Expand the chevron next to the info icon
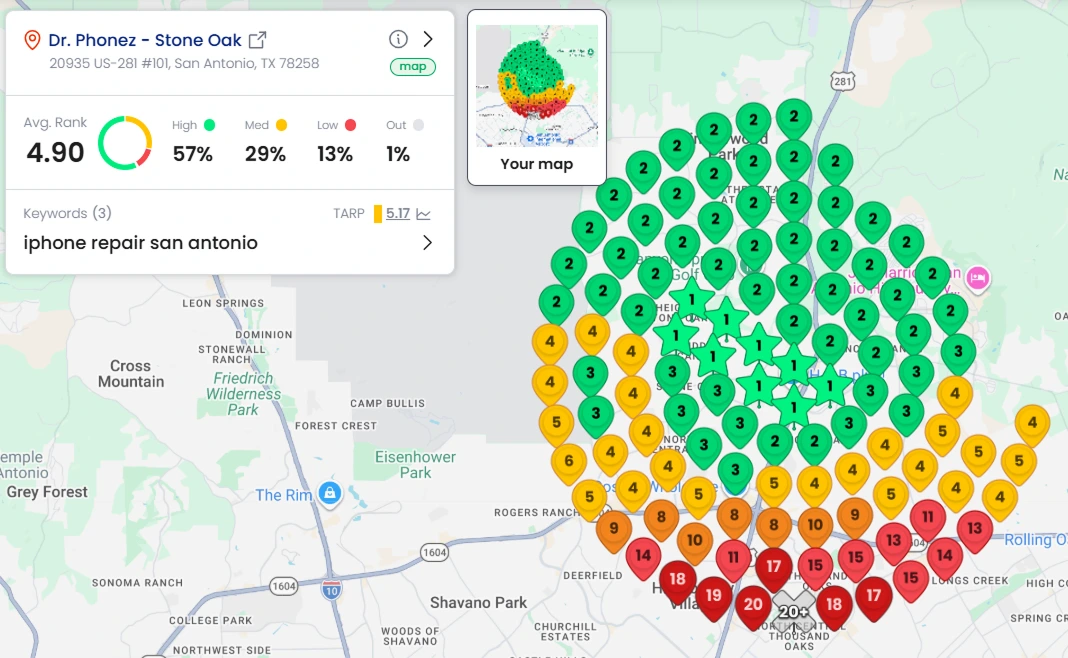 428,40
